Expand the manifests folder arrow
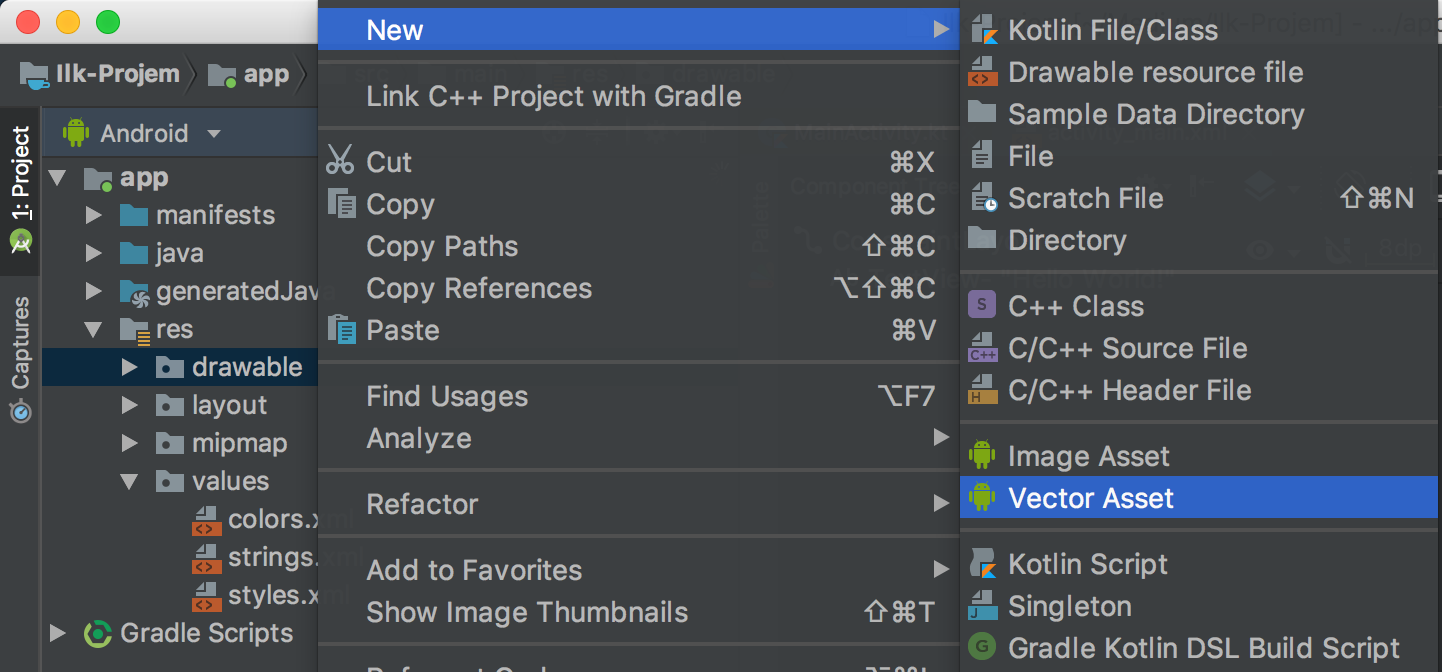Viewport: 1442px width, 672px height. tap(94, 215)
